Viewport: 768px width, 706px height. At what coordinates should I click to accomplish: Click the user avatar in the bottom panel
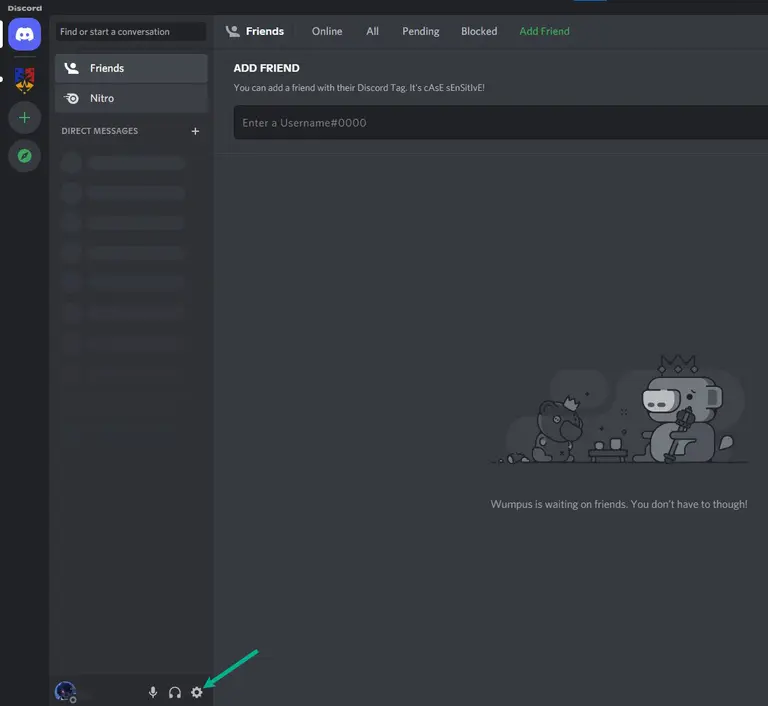tap(65, 692)
